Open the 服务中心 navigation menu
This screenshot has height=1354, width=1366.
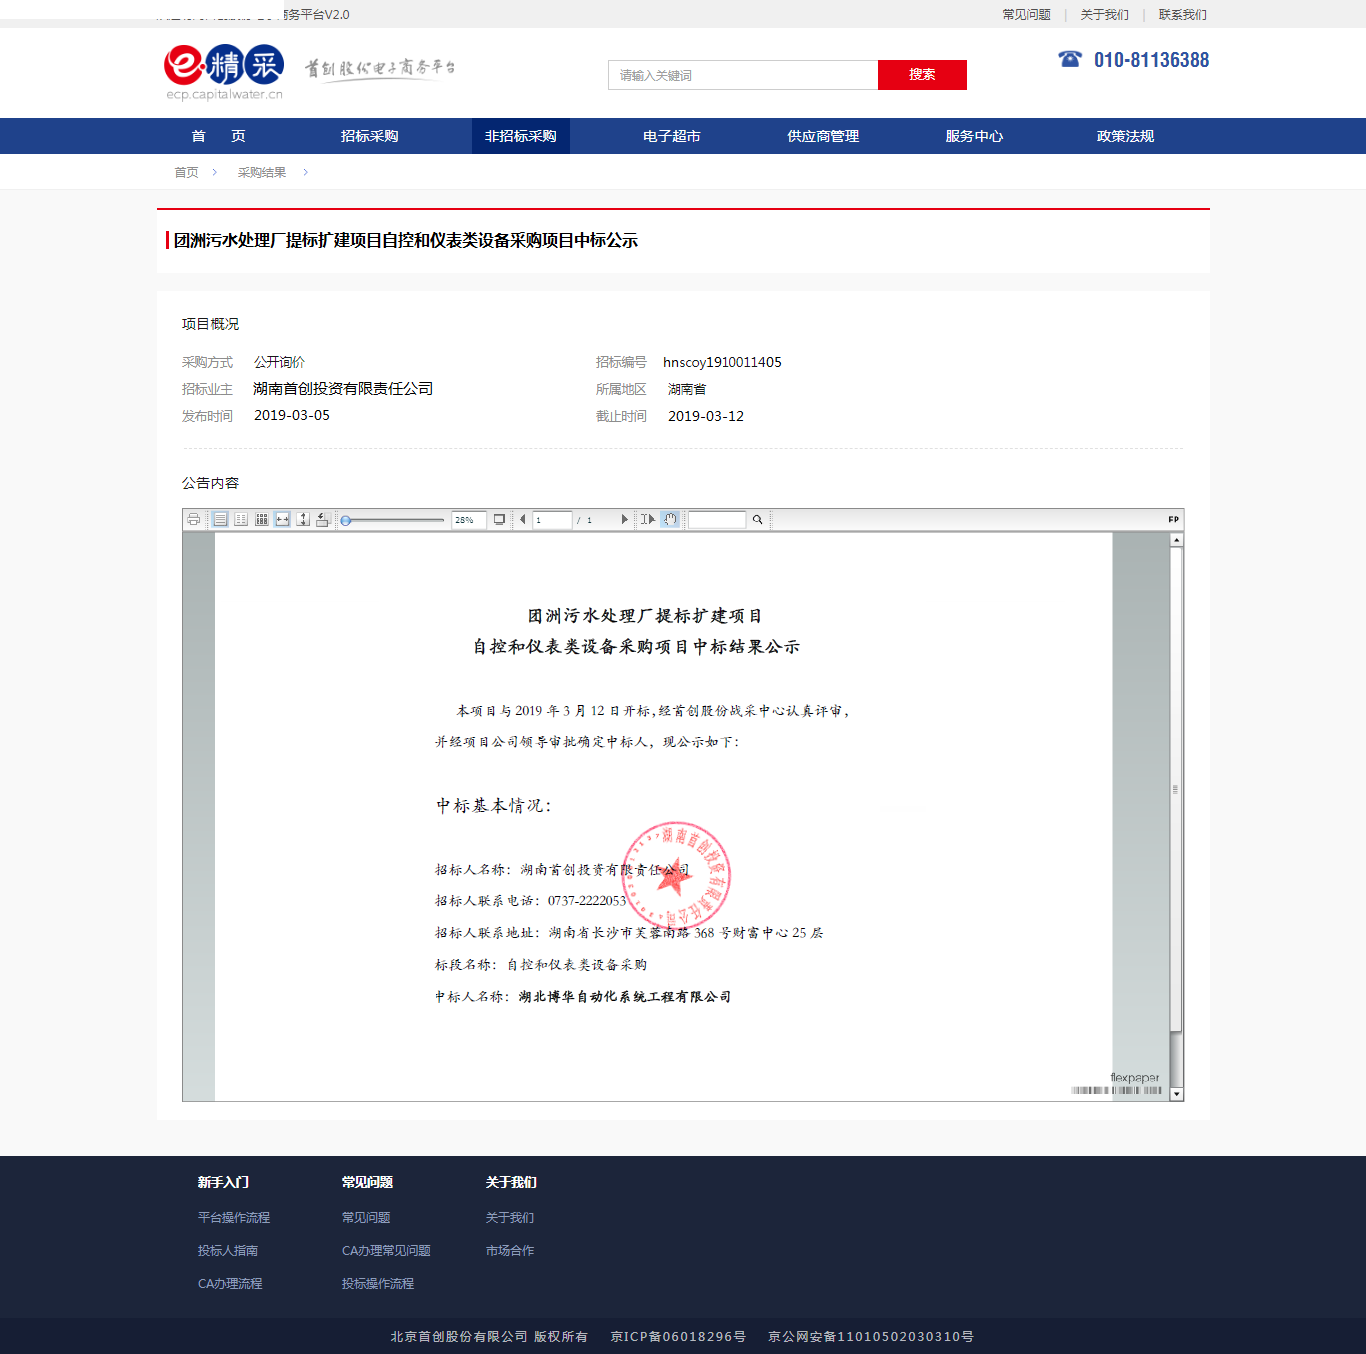tap(974, 136)
